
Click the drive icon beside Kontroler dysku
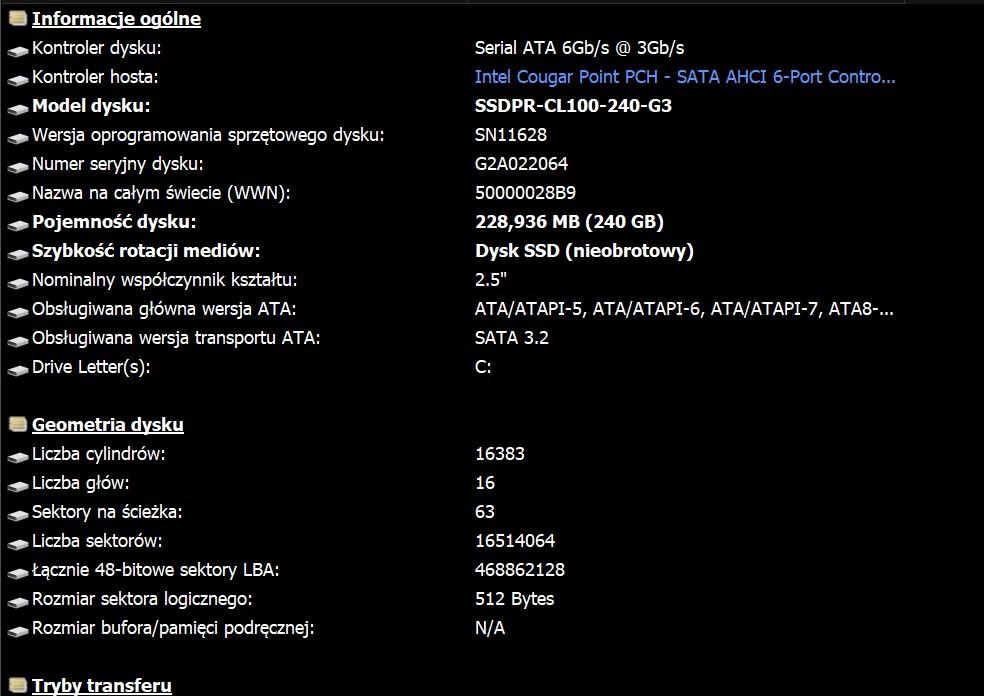[17, 49]
